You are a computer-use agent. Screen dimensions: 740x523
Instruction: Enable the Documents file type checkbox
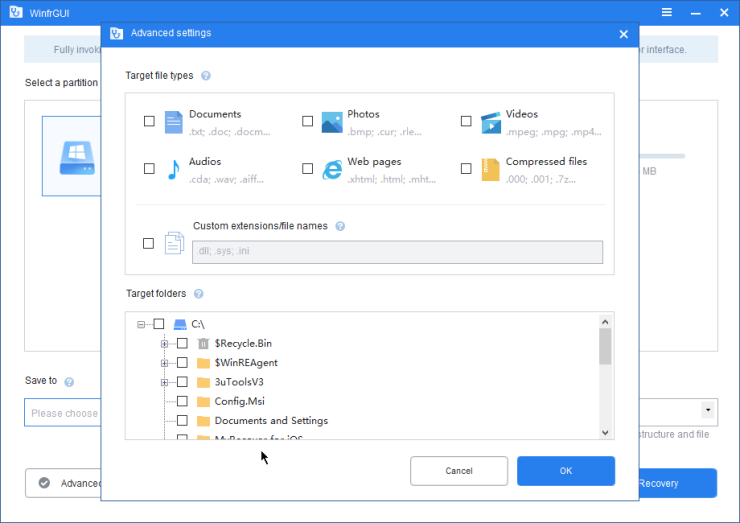[x=149, y=121]
